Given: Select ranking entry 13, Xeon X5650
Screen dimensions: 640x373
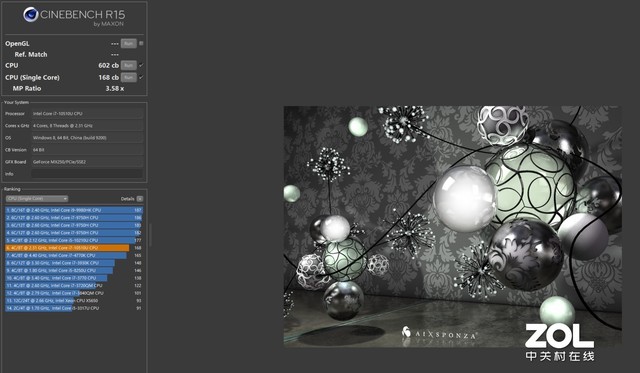Looking at the screenshot, I should [x=74, y=301].
